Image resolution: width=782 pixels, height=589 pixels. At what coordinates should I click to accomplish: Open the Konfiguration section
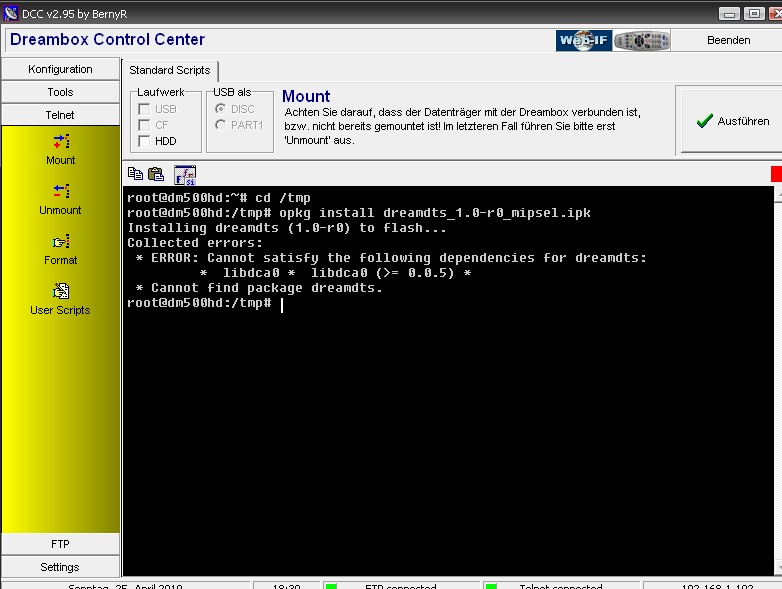60,69
